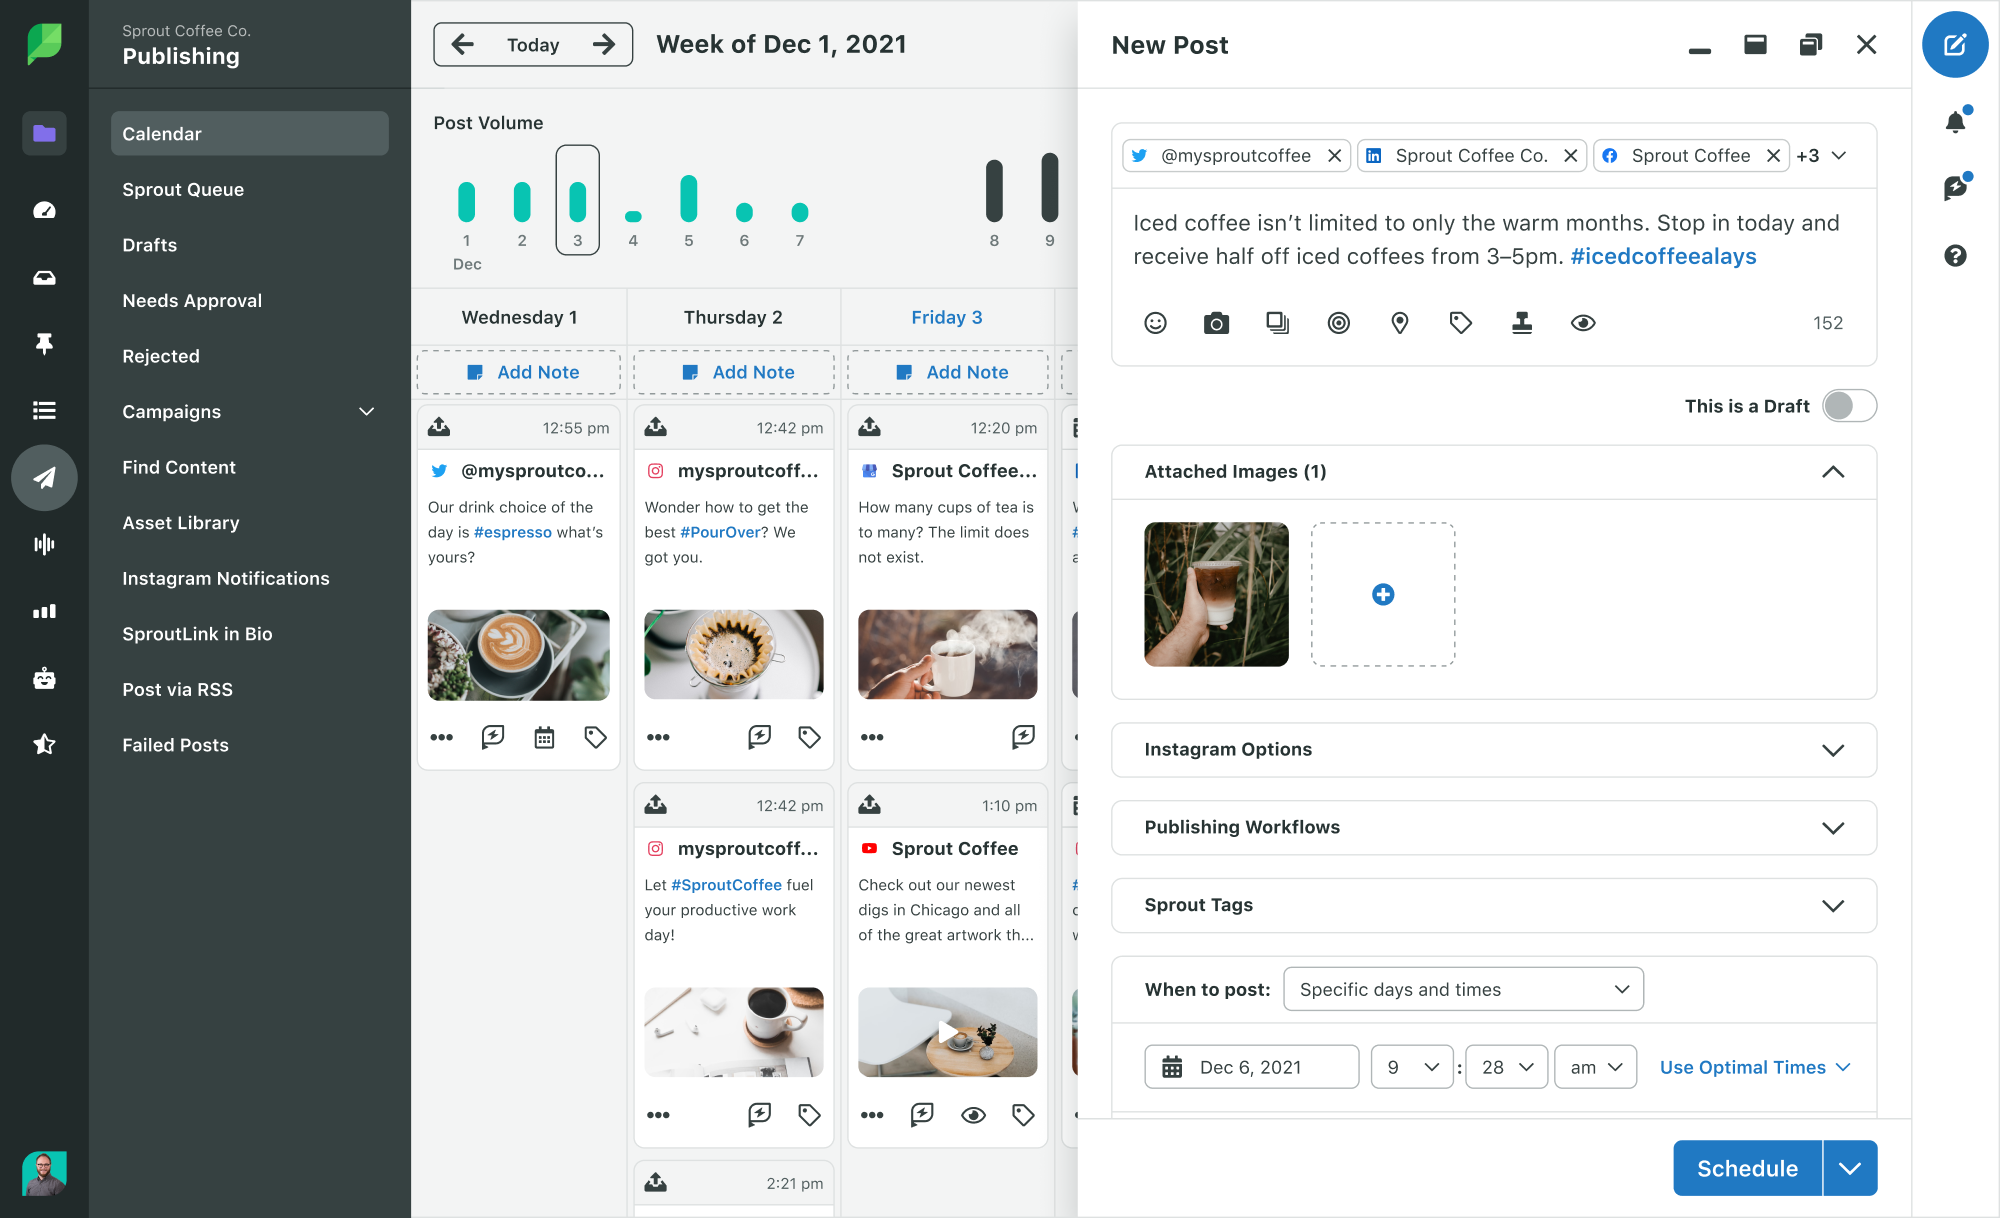Click the Schedule button to publish post
The image size is (2000, 1218).
pyautogui.click(x=1747, y=1168)
